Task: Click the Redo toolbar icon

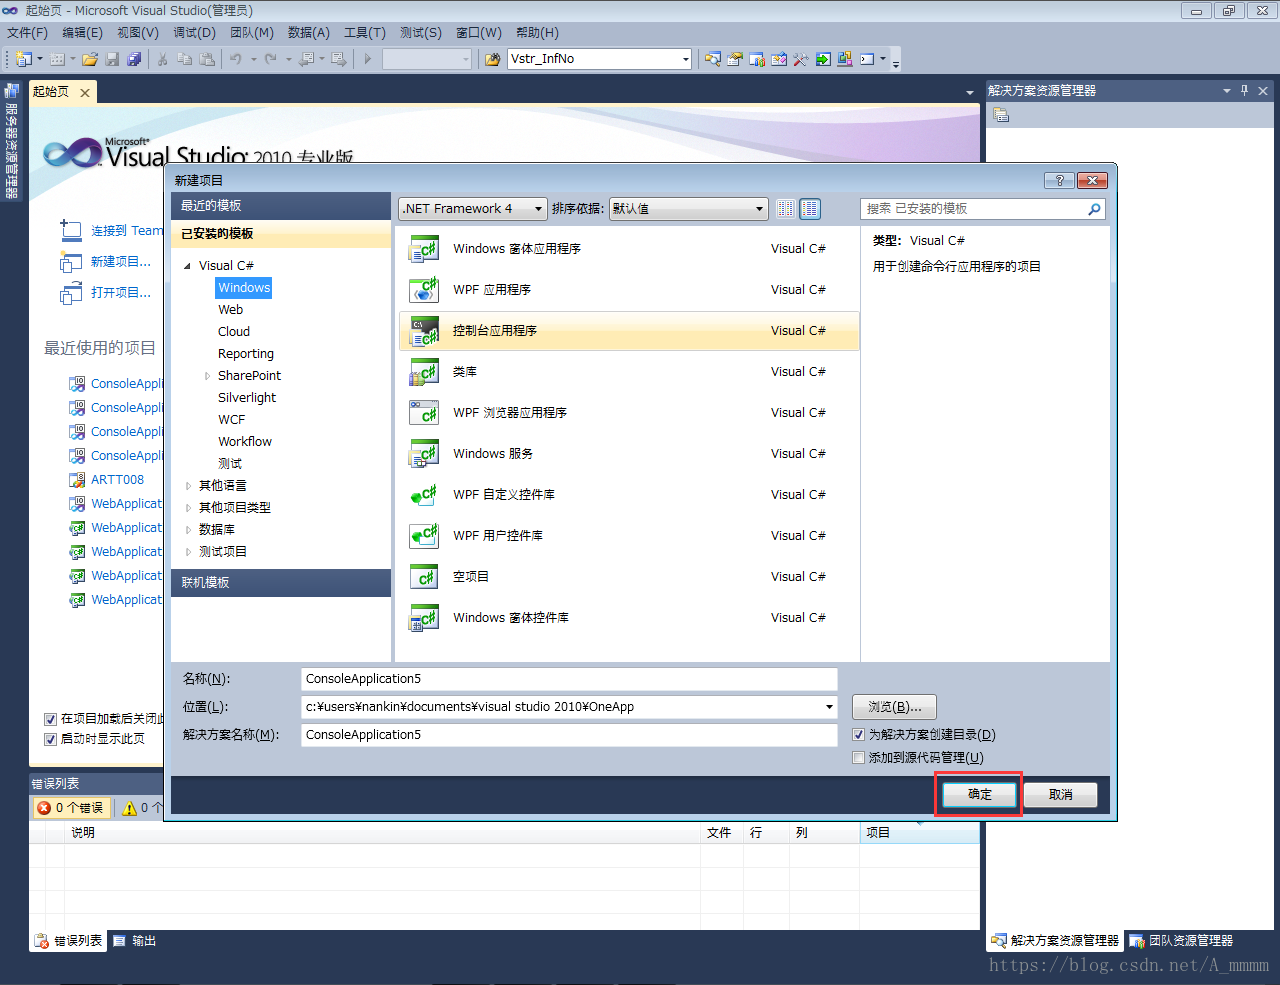Action: click(x=270, y=59)
